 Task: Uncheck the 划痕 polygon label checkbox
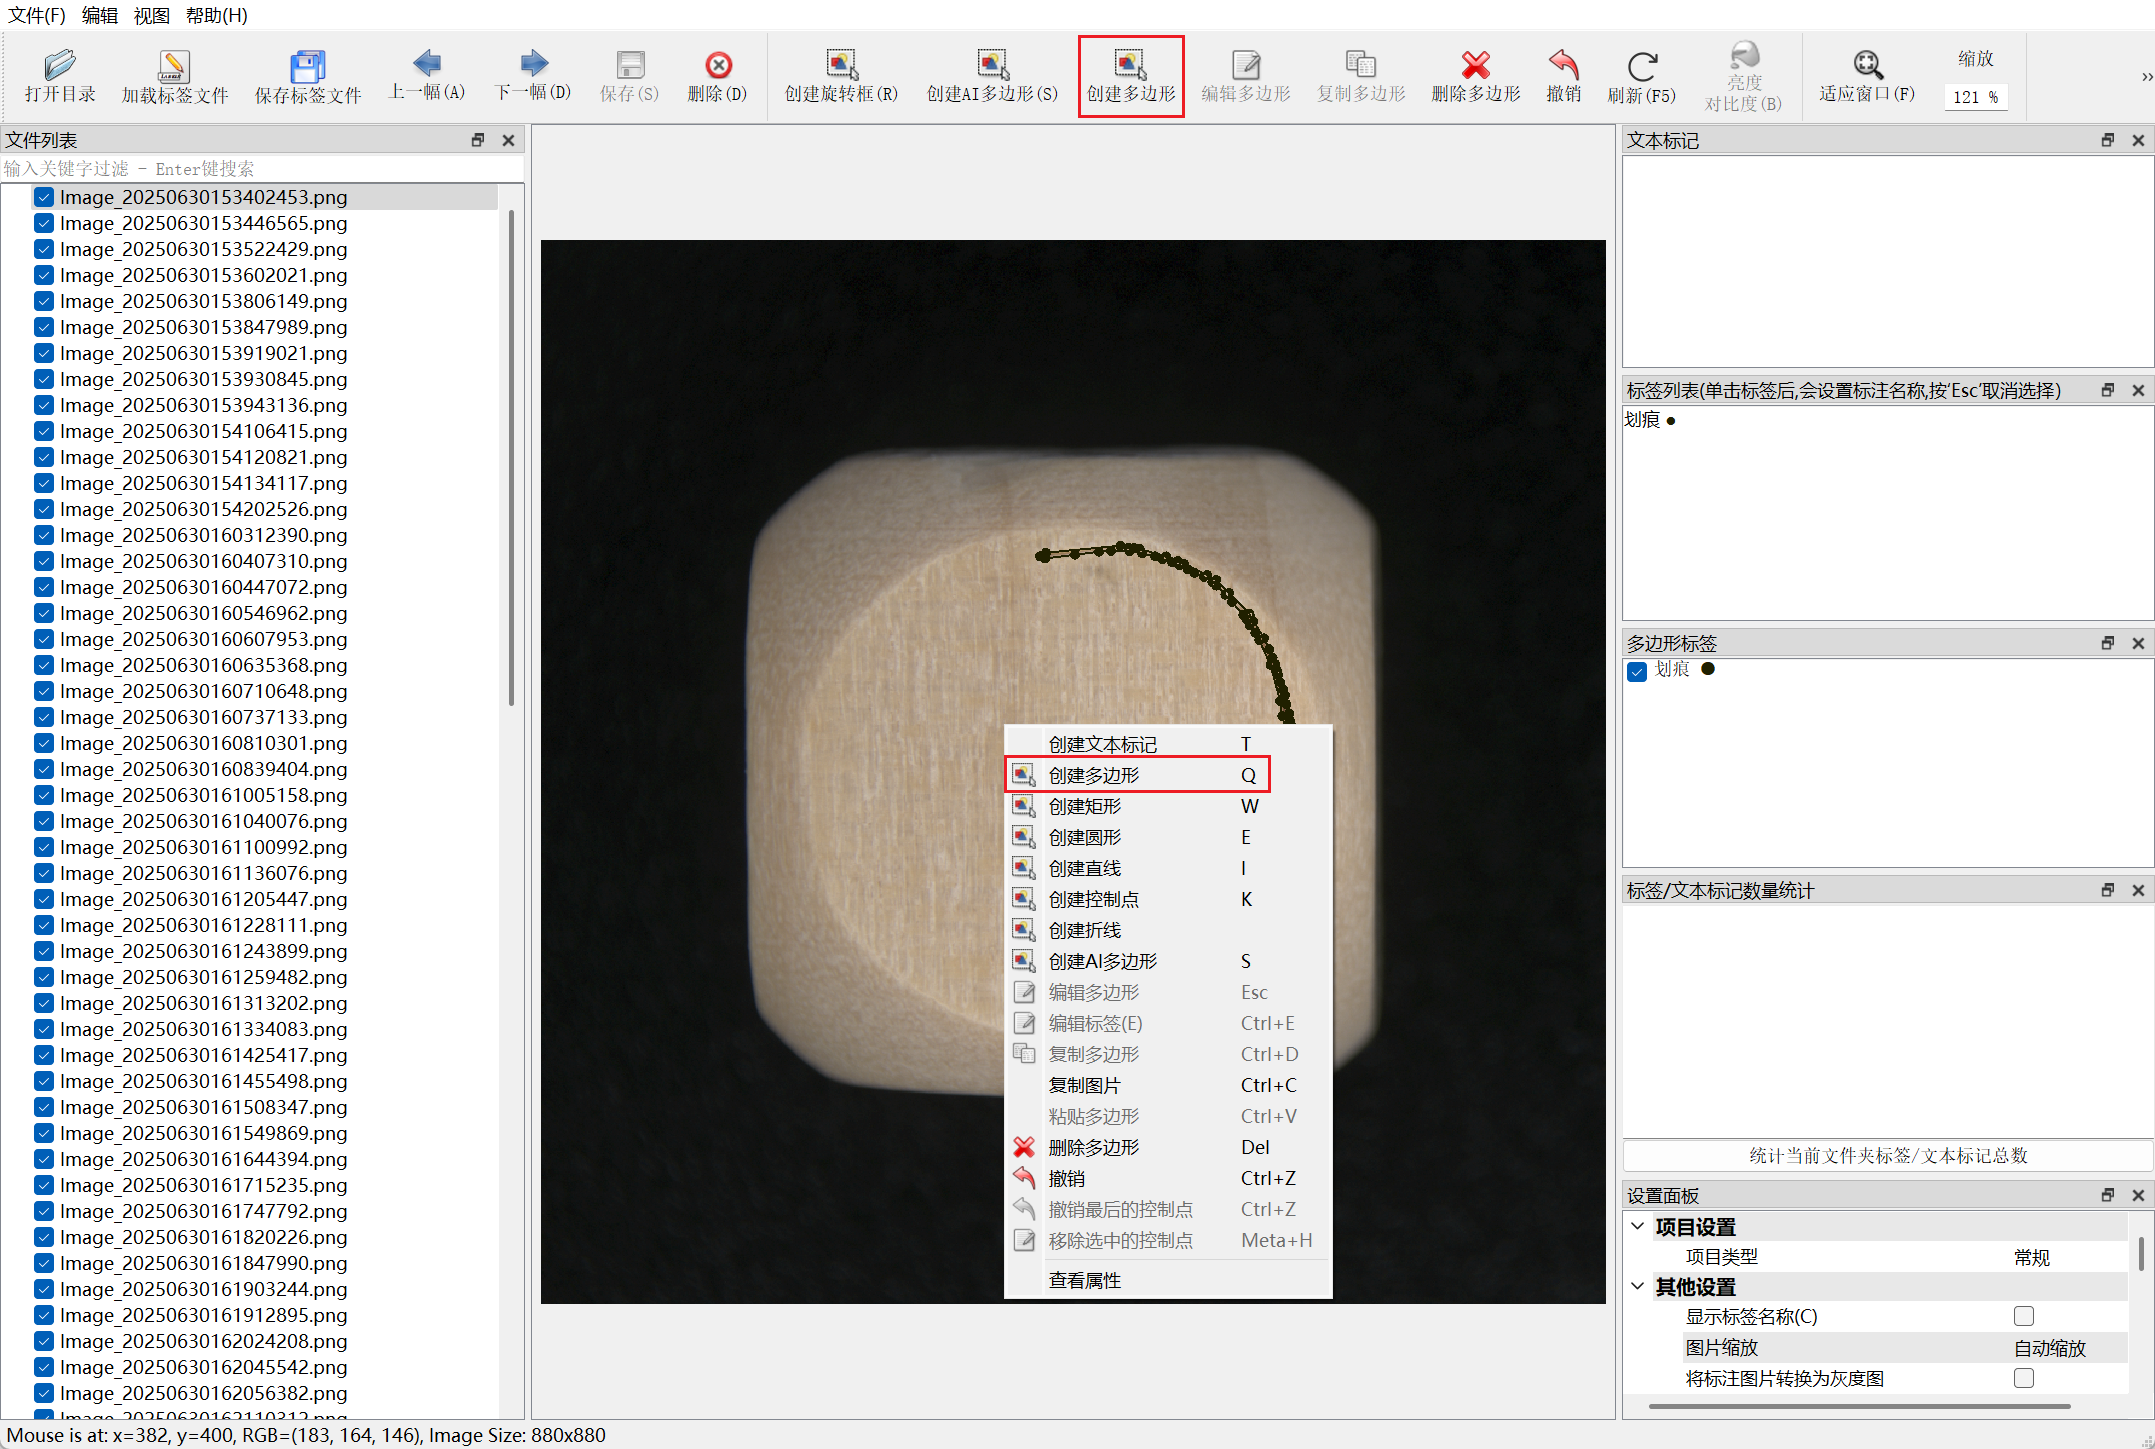click(x=1637, y=671)
